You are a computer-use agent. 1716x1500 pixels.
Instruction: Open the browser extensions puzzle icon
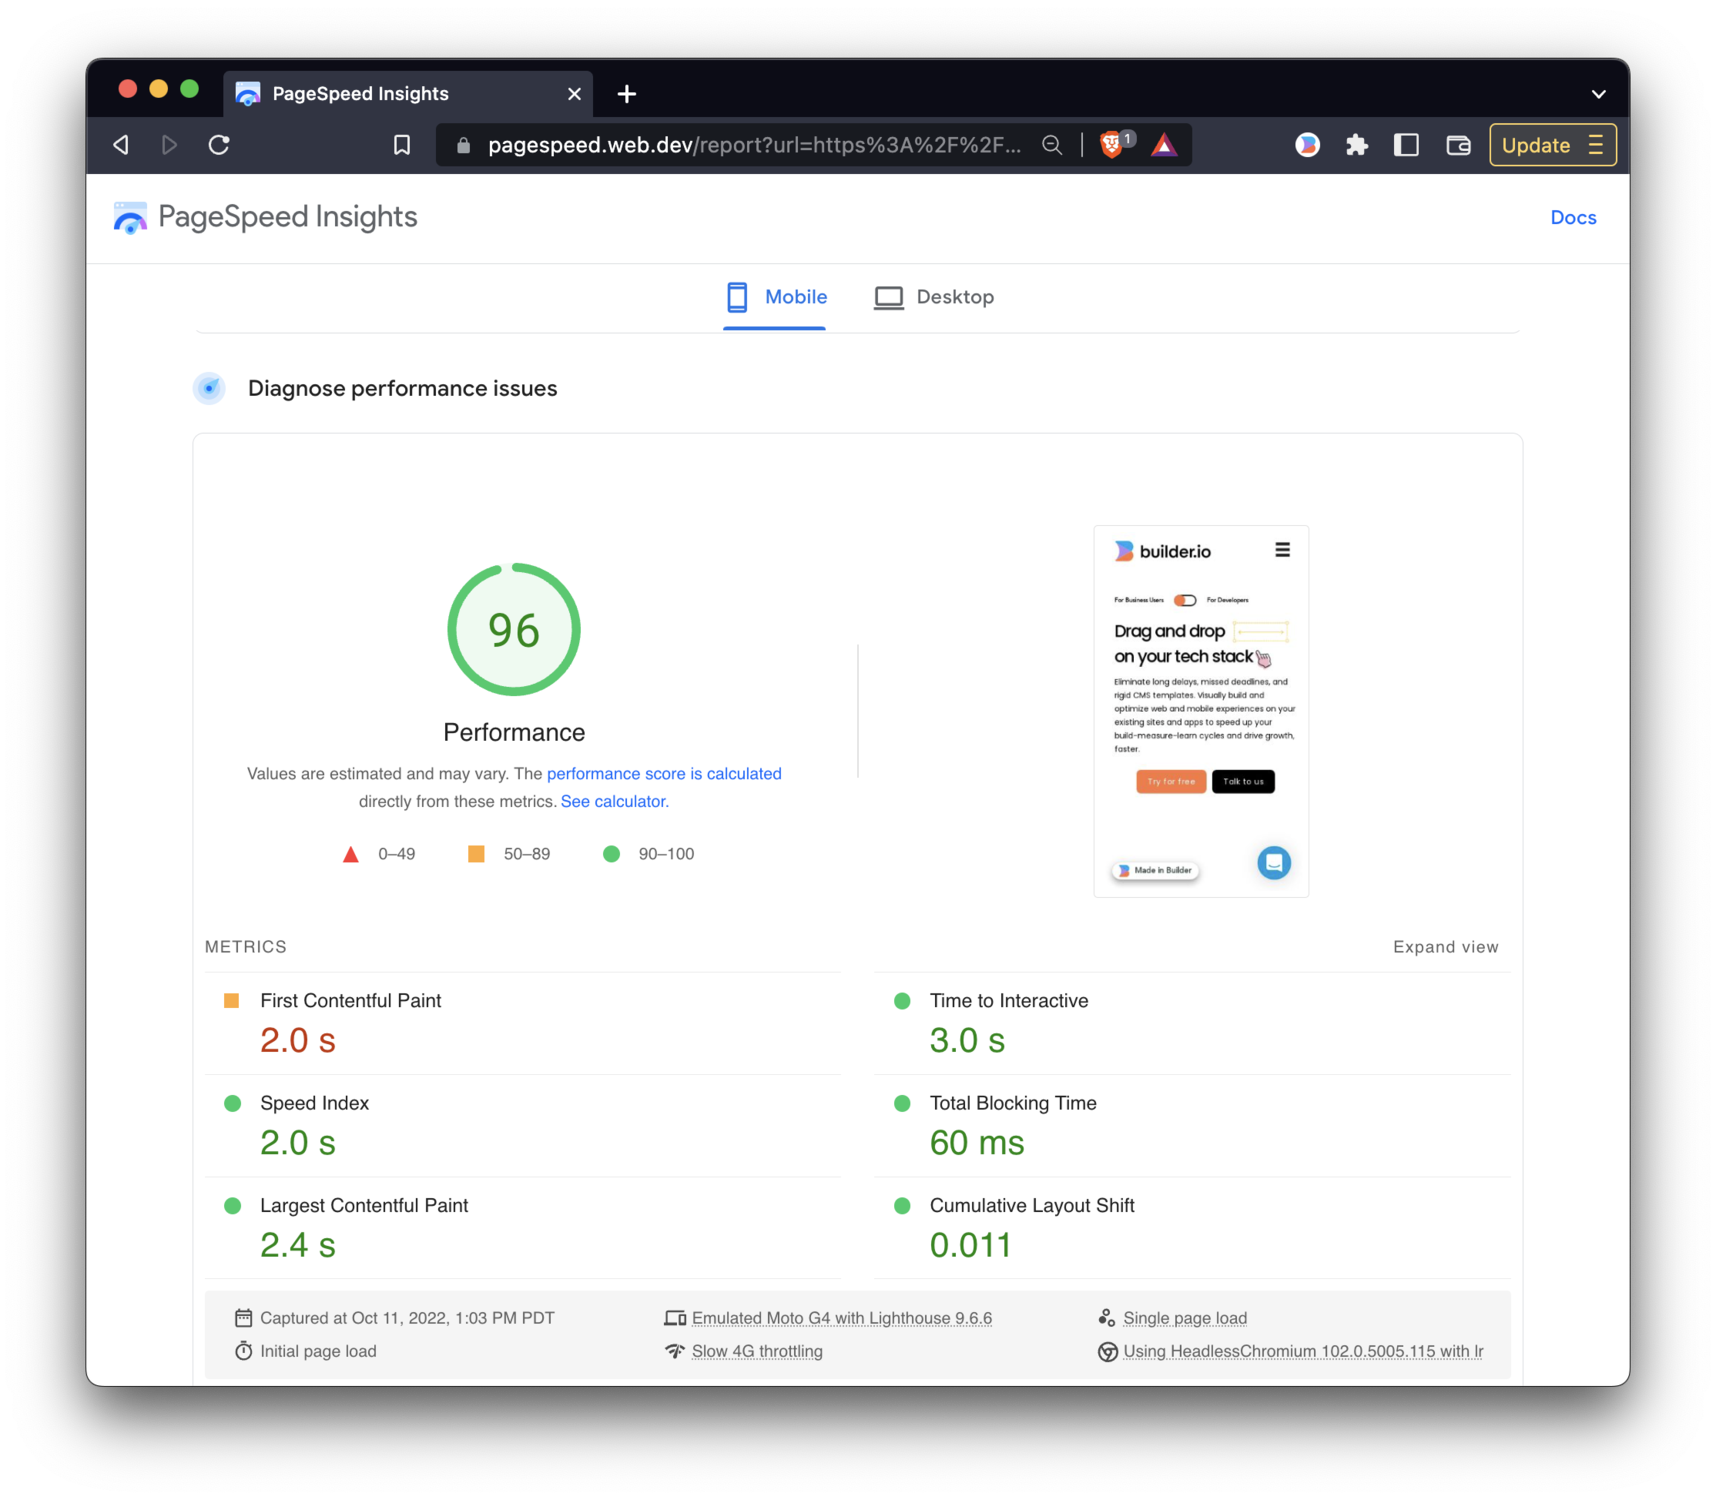tap(1356, 144)
